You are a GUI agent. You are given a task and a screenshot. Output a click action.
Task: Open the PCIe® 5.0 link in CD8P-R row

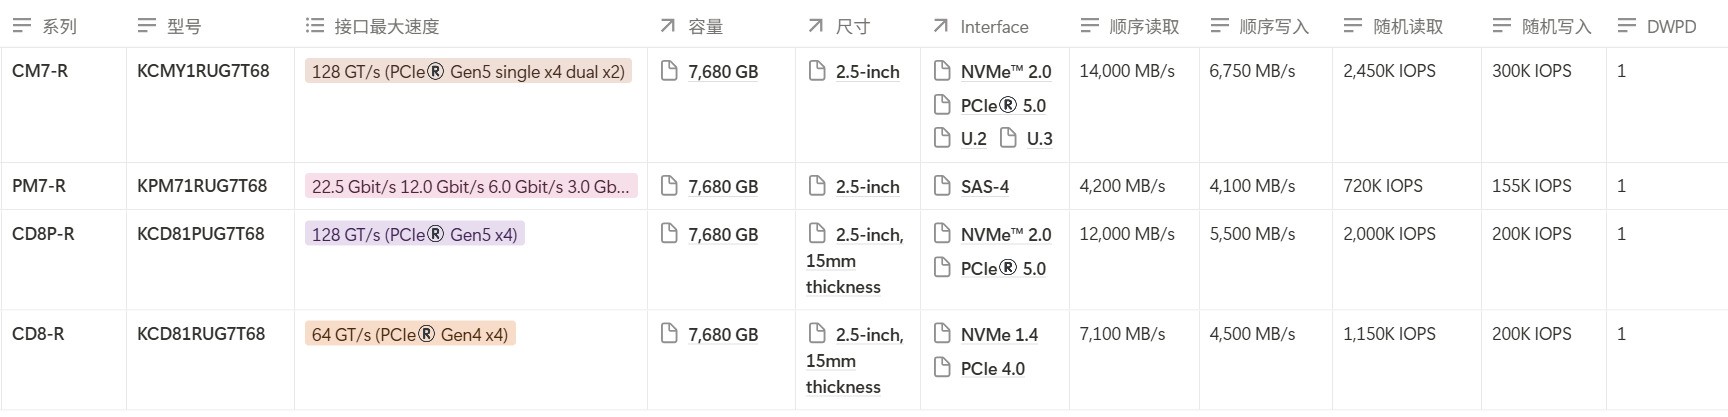tap(1003, 269)
